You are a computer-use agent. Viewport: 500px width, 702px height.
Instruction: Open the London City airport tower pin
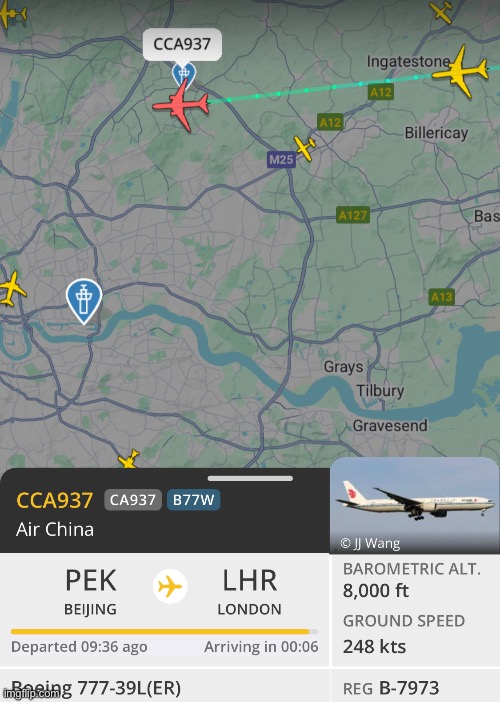pos(84,301)
